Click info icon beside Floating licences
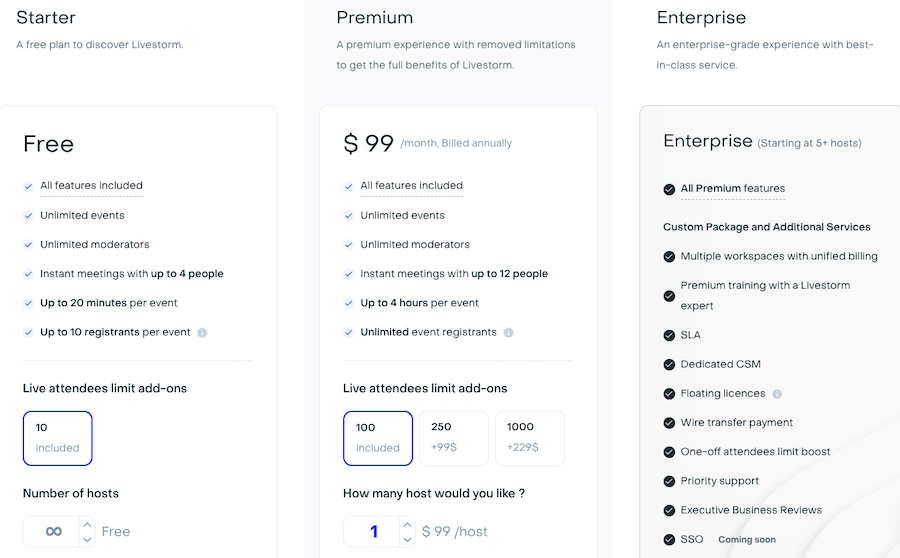The width and height of the screenshot is (900, 558). [x=777, y=394]
